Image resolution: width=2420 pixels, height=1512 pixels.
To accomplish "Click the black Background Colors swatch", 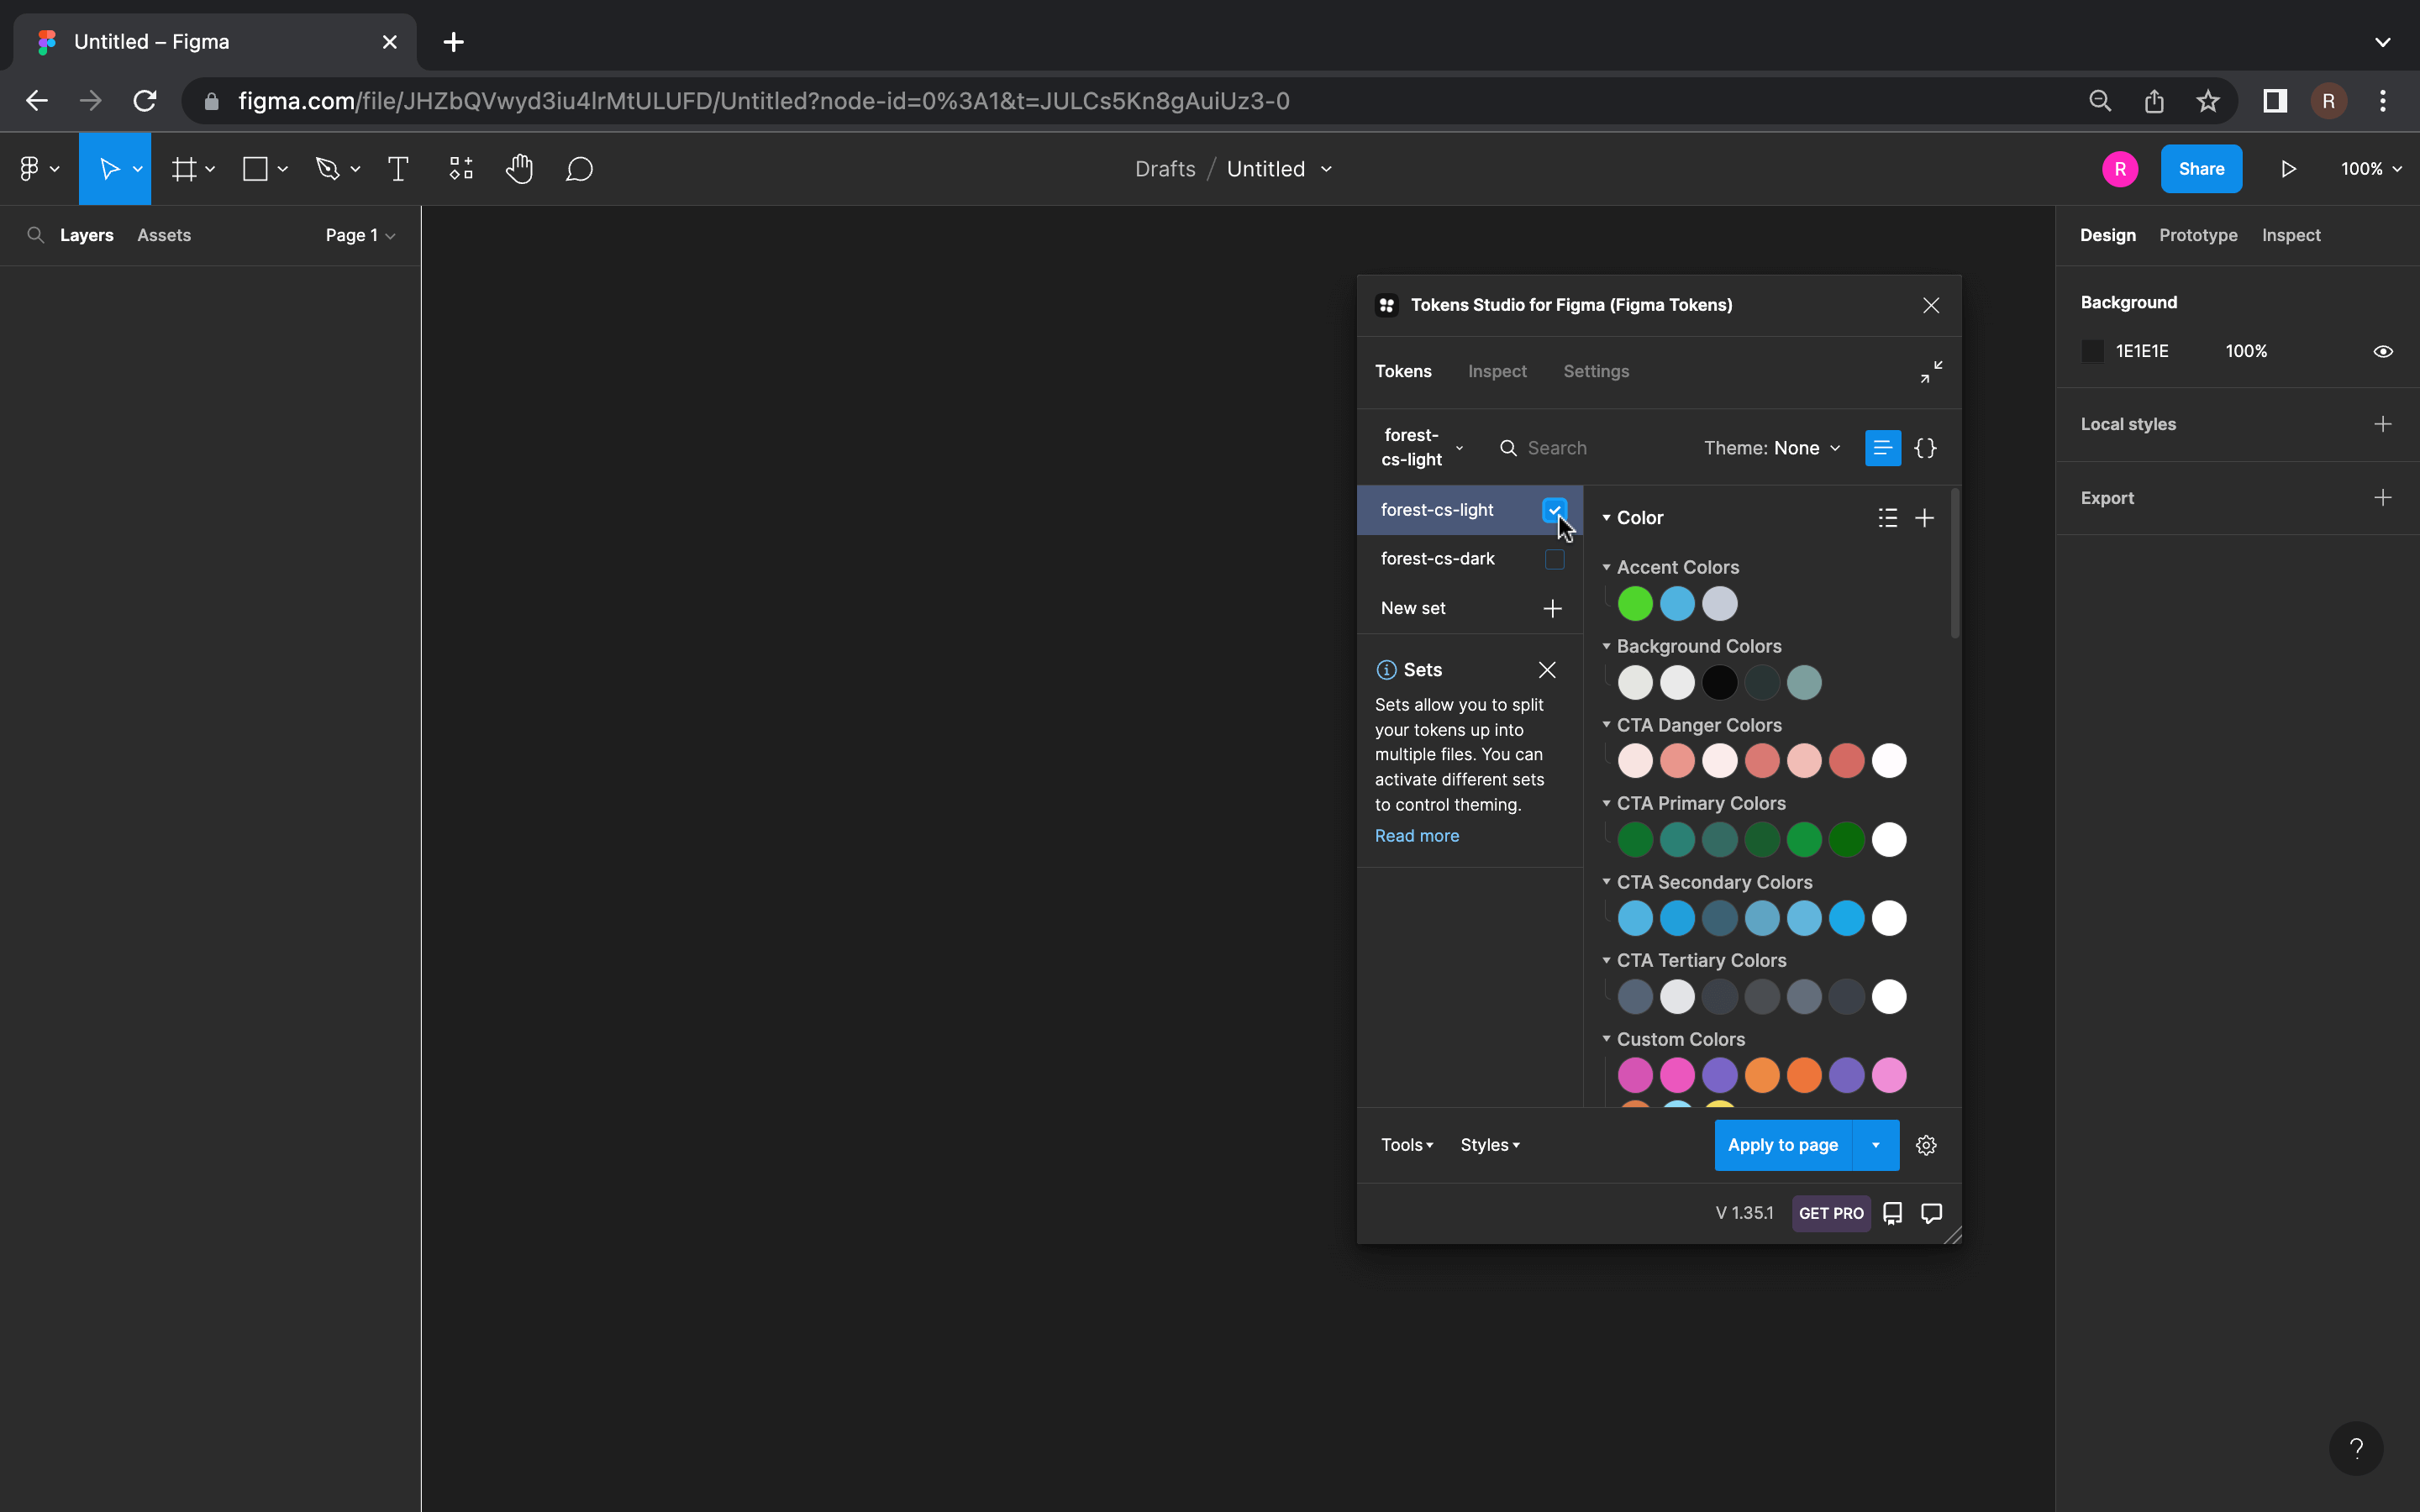I will click(1720, 683).
